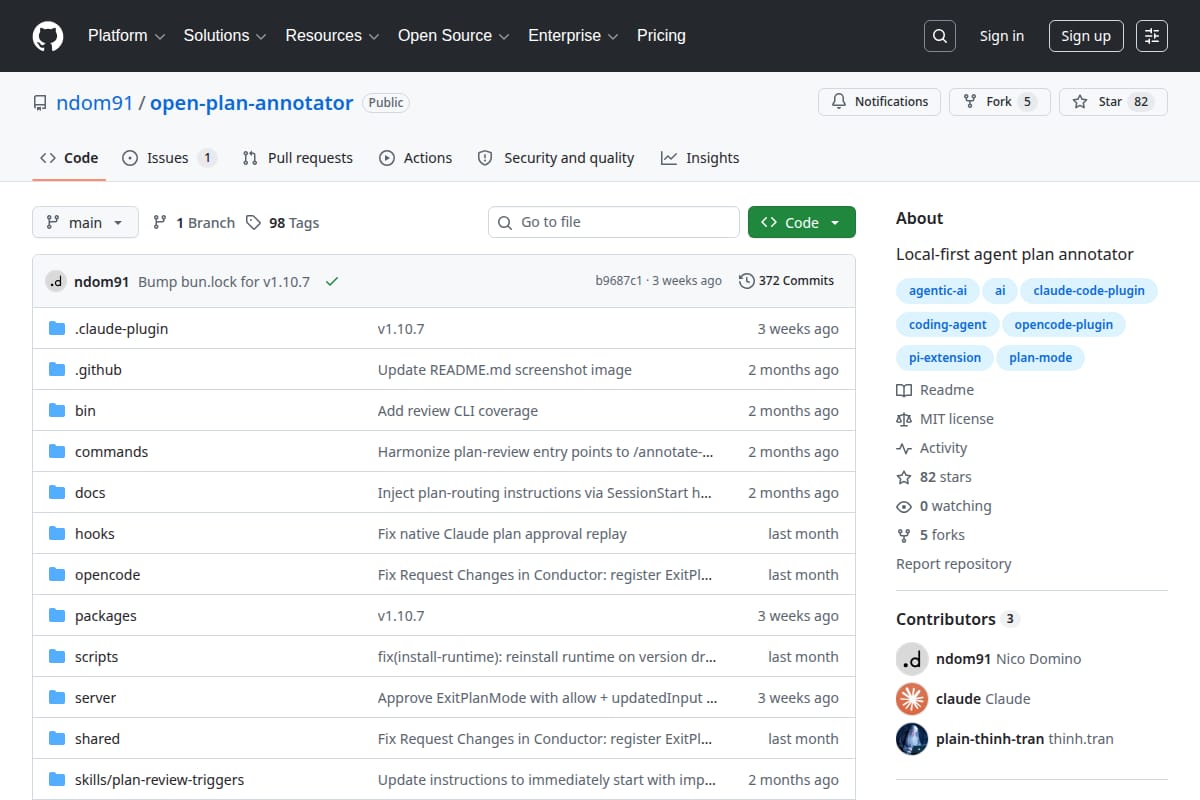
Task: Open the Platform dropdown menu
Action: point(125,36)
